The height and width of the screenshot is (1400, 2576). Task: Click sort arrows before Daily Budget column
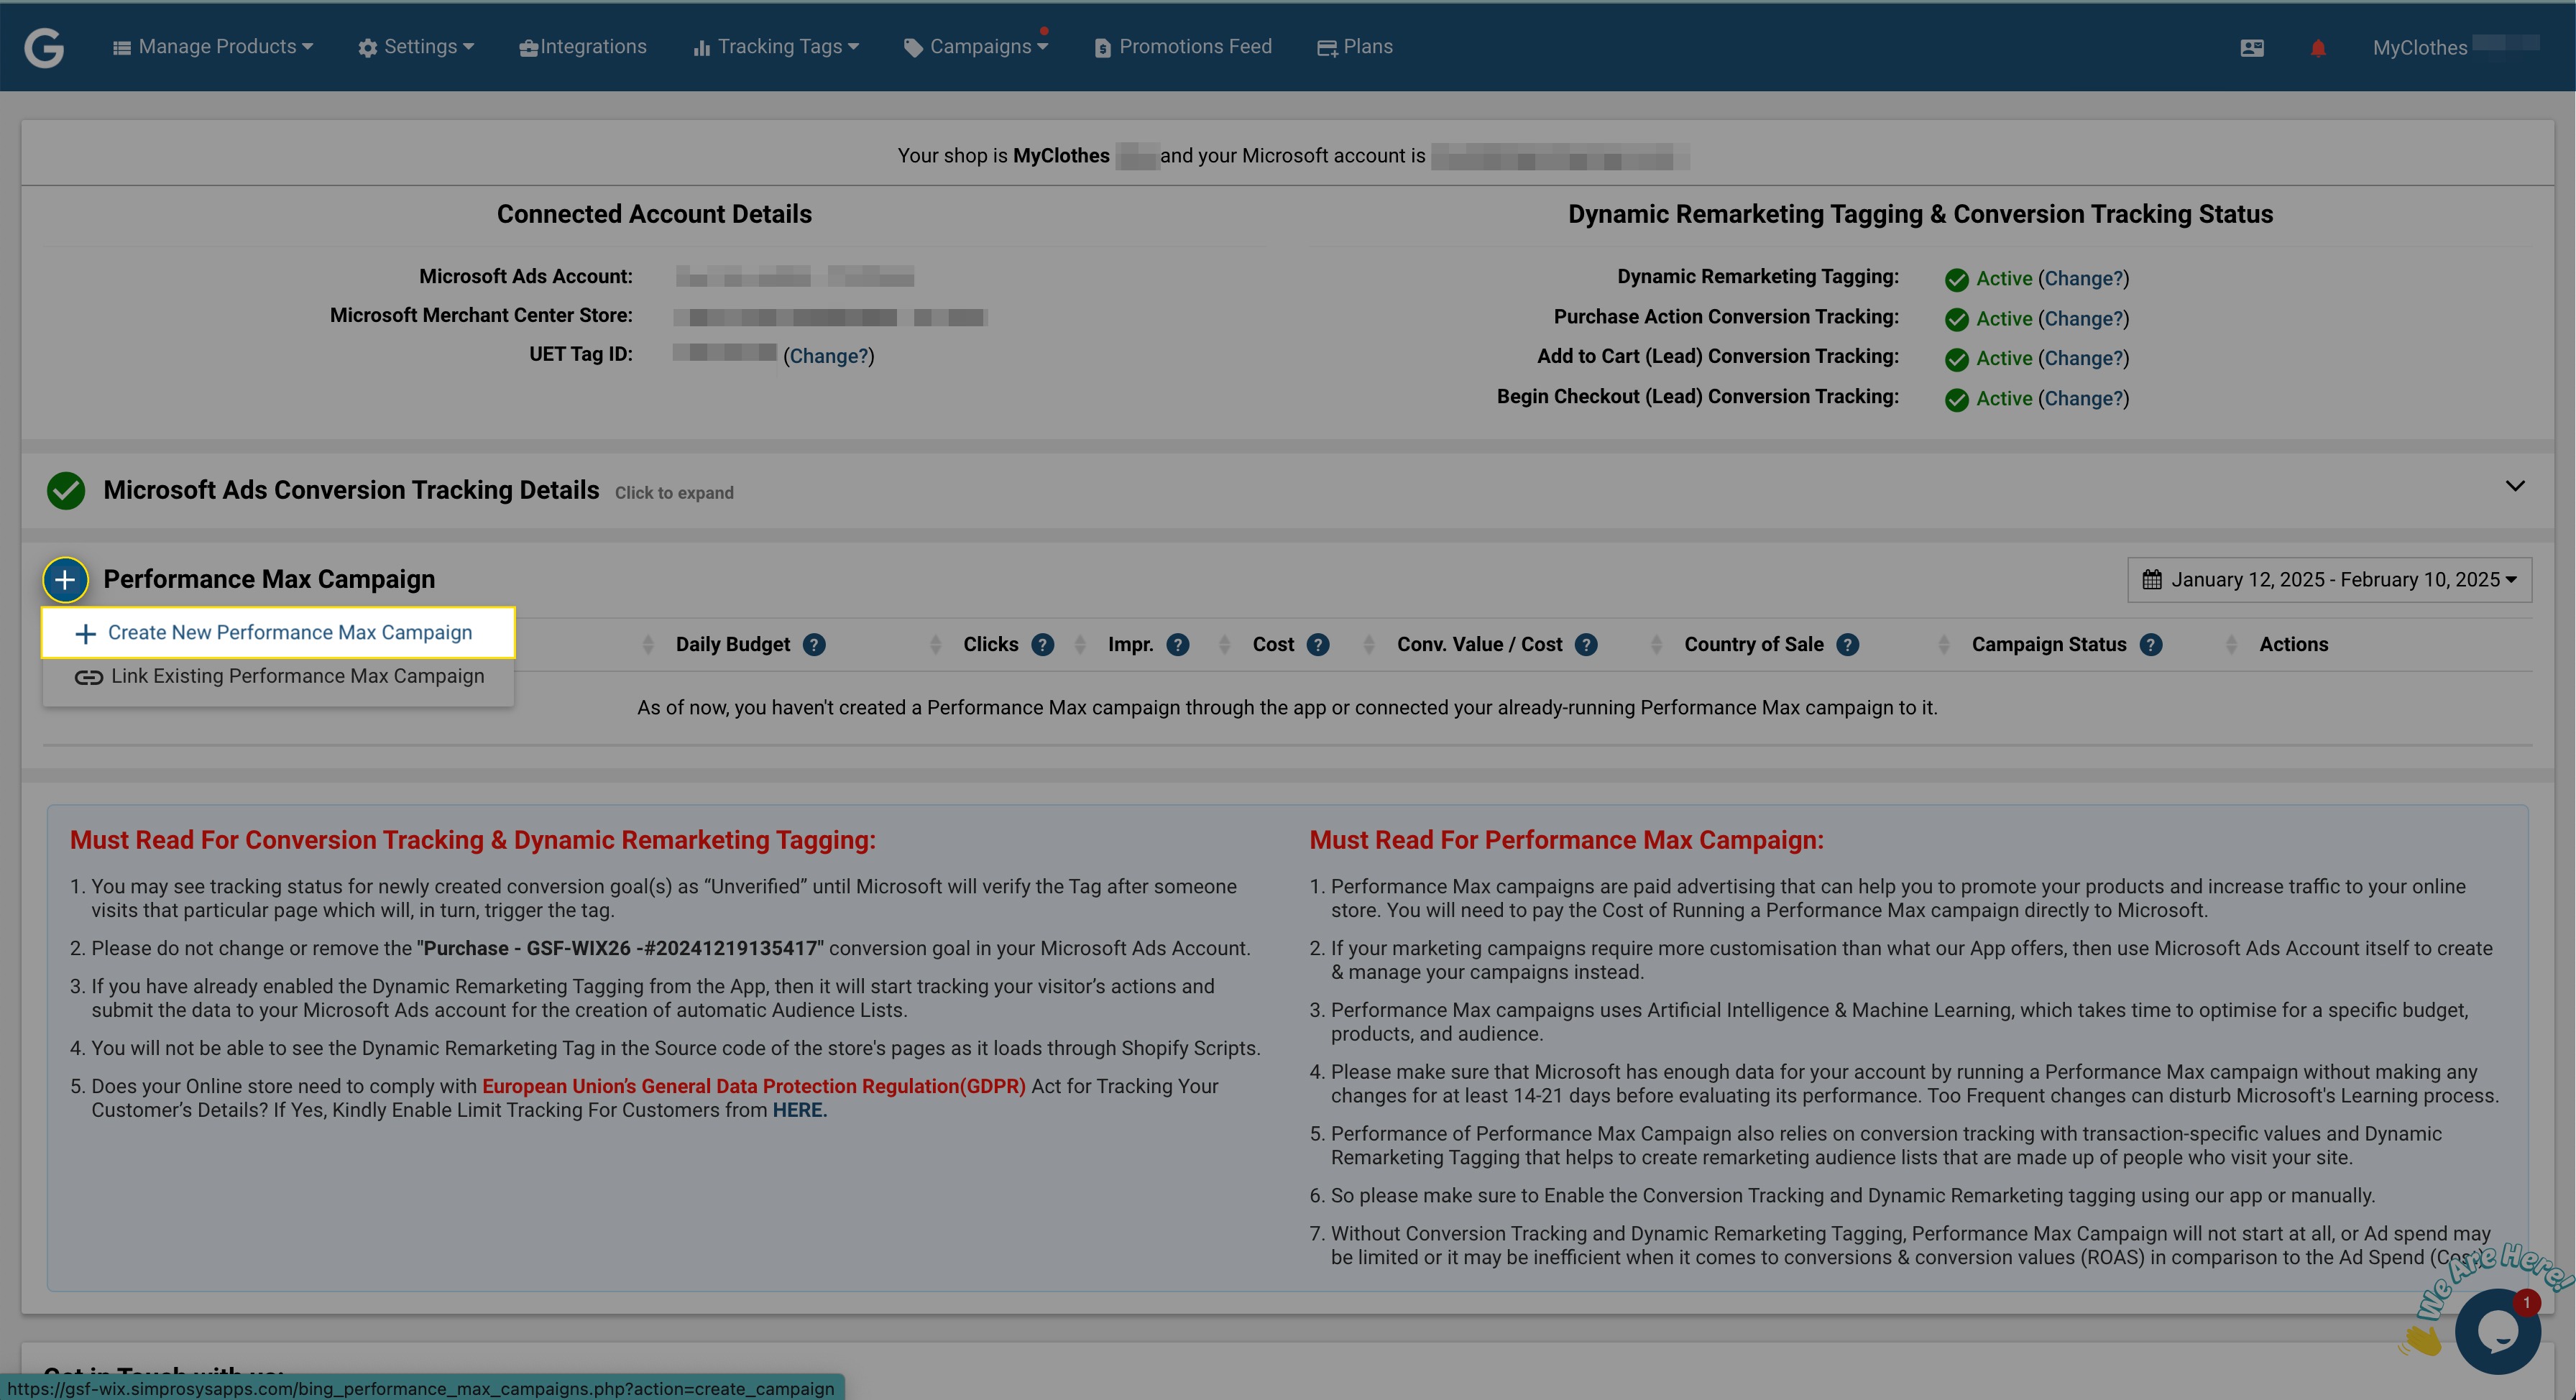pyautogui.click(x=648, y=645)
